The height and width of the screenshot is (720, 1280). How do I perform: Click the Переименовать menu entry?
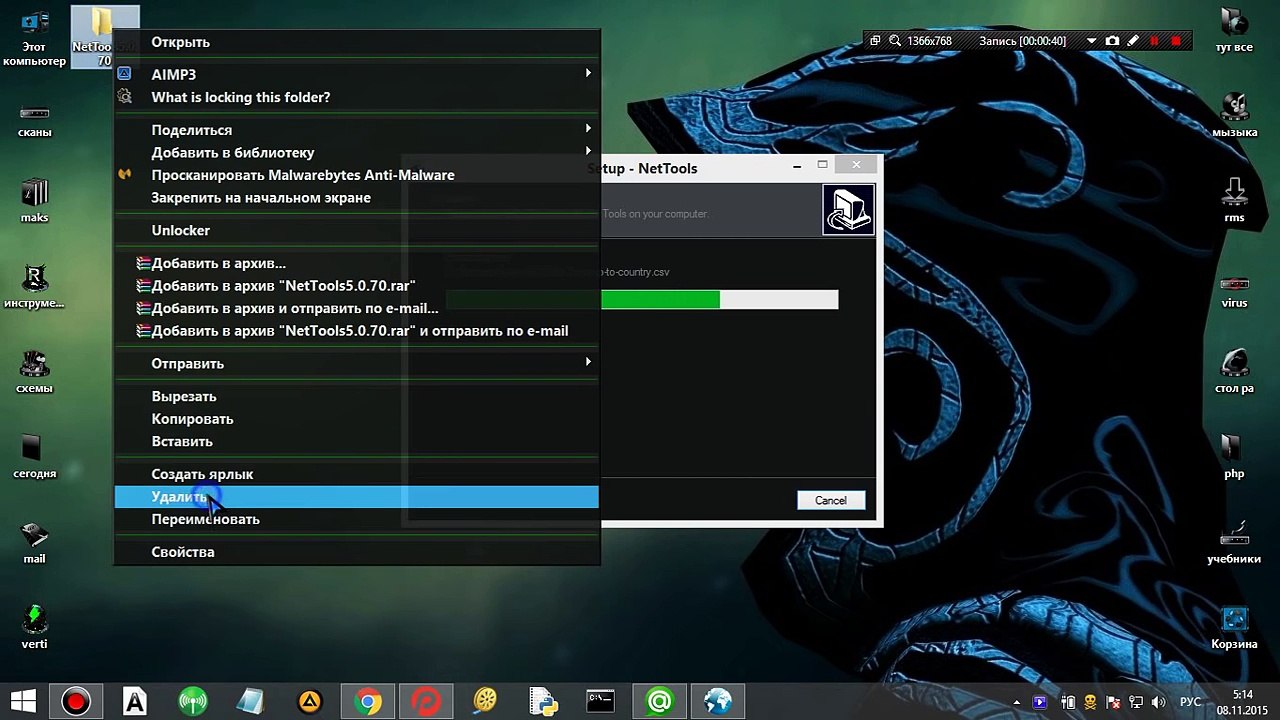click(356, 519)
